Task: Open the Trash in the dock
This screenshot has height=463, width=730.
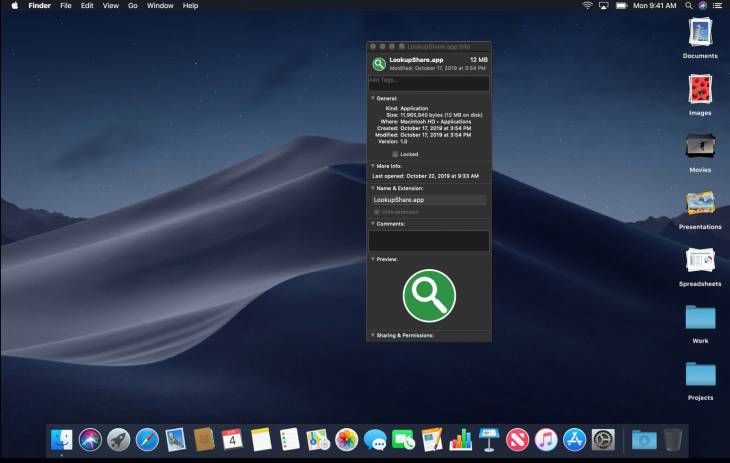Action: (673, 439)
